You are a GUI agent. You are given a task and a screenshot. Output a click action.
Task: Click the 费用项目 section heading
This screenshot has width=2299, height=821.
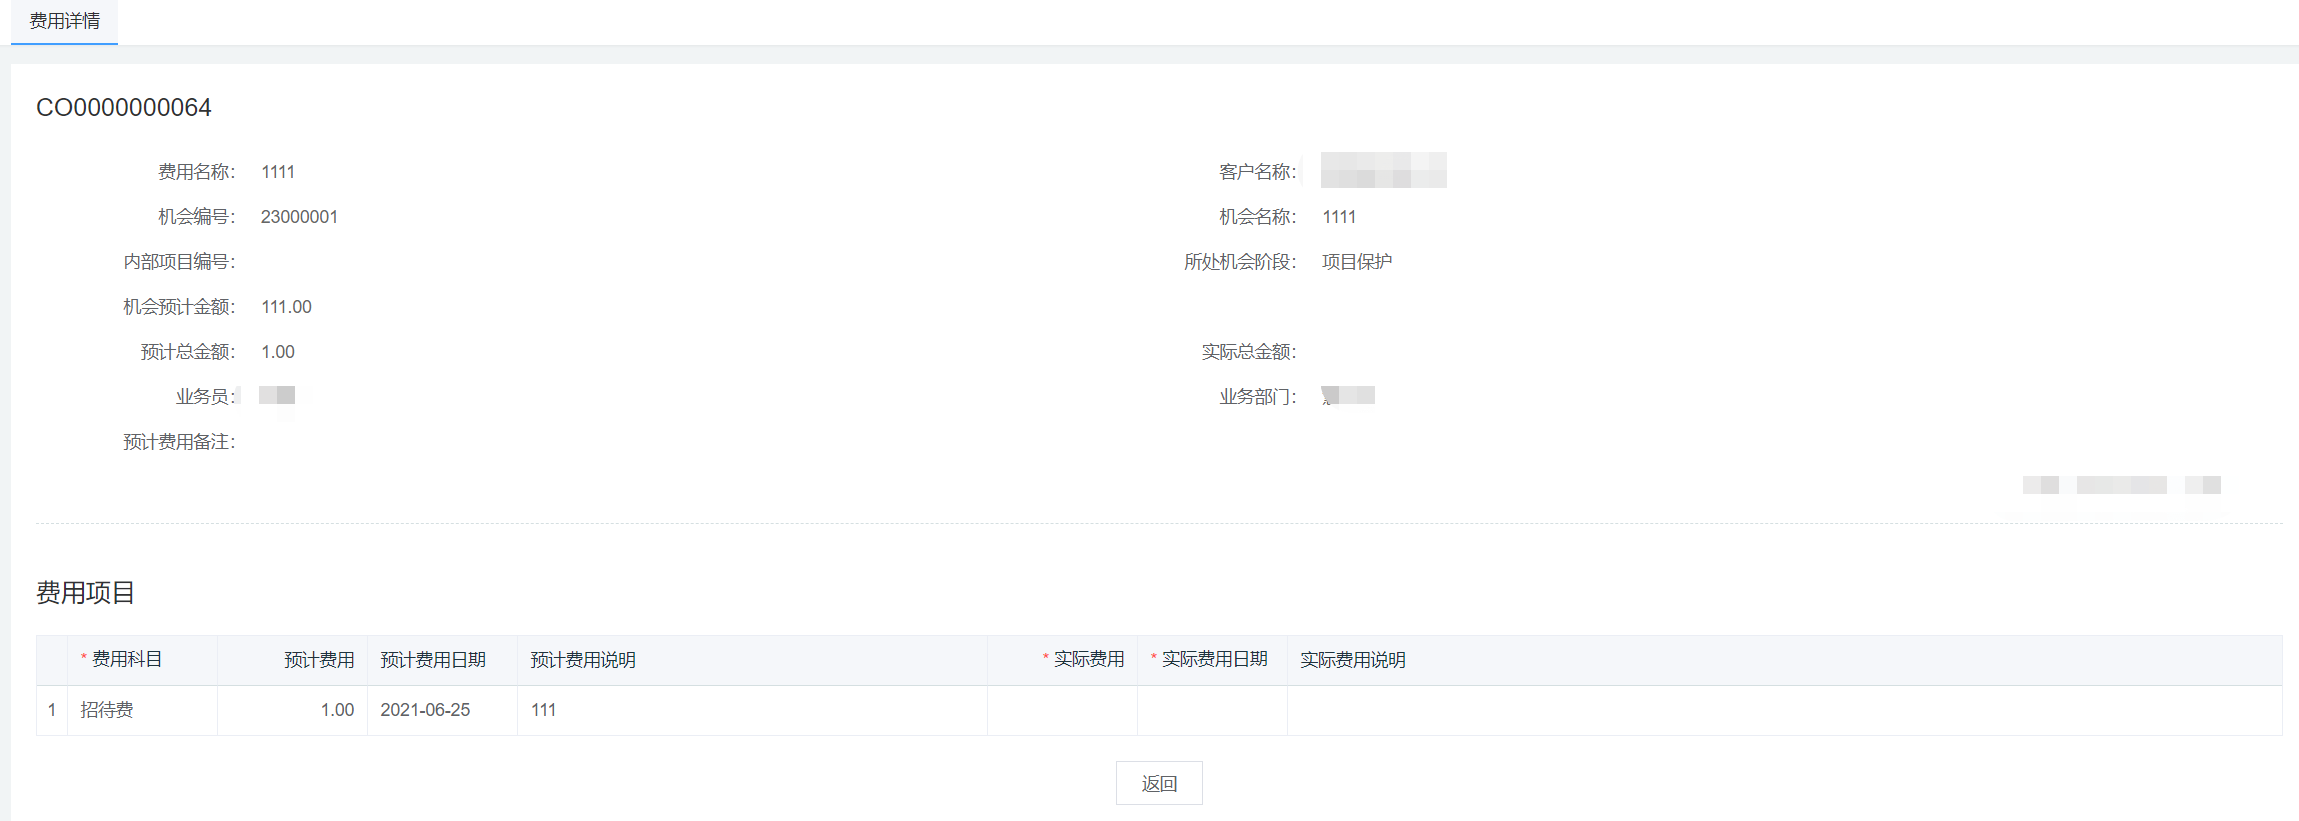tap(85, 593)
